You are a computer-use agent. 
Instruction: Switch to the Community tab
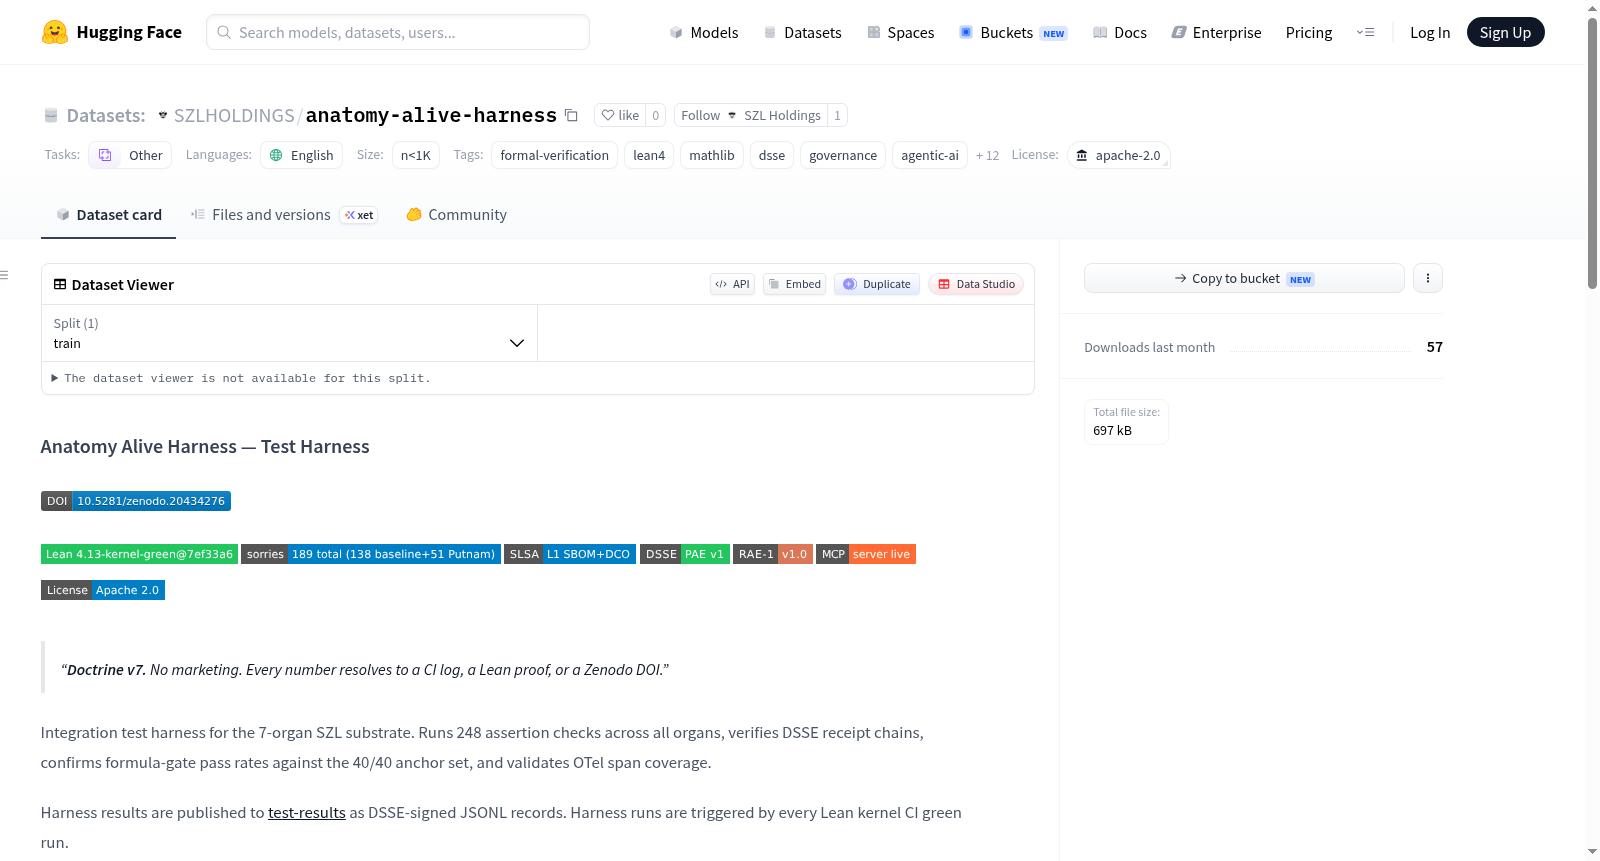(x=456, y=214)
